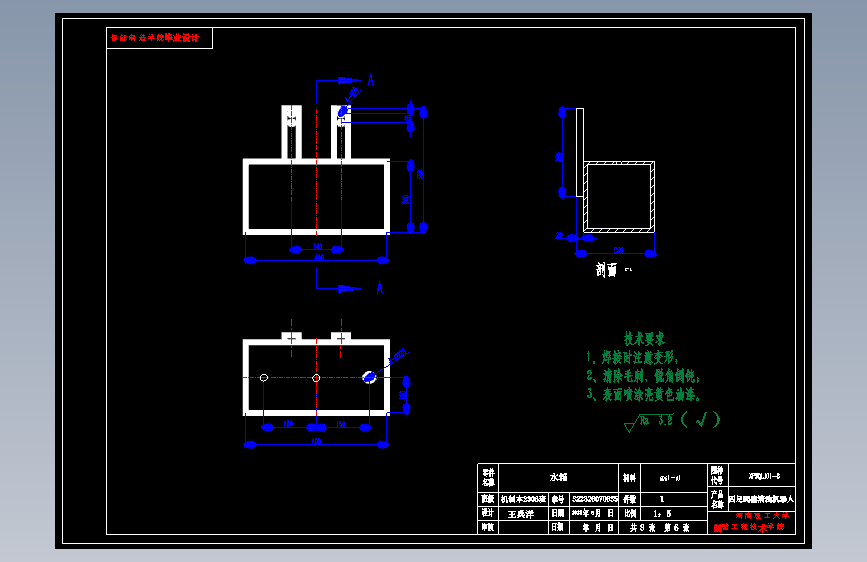The height and width of the screenshot is (562, 867).
Task: Click the sheet count text "共 9 张 第 6 张"
Action: pos(660,528)
